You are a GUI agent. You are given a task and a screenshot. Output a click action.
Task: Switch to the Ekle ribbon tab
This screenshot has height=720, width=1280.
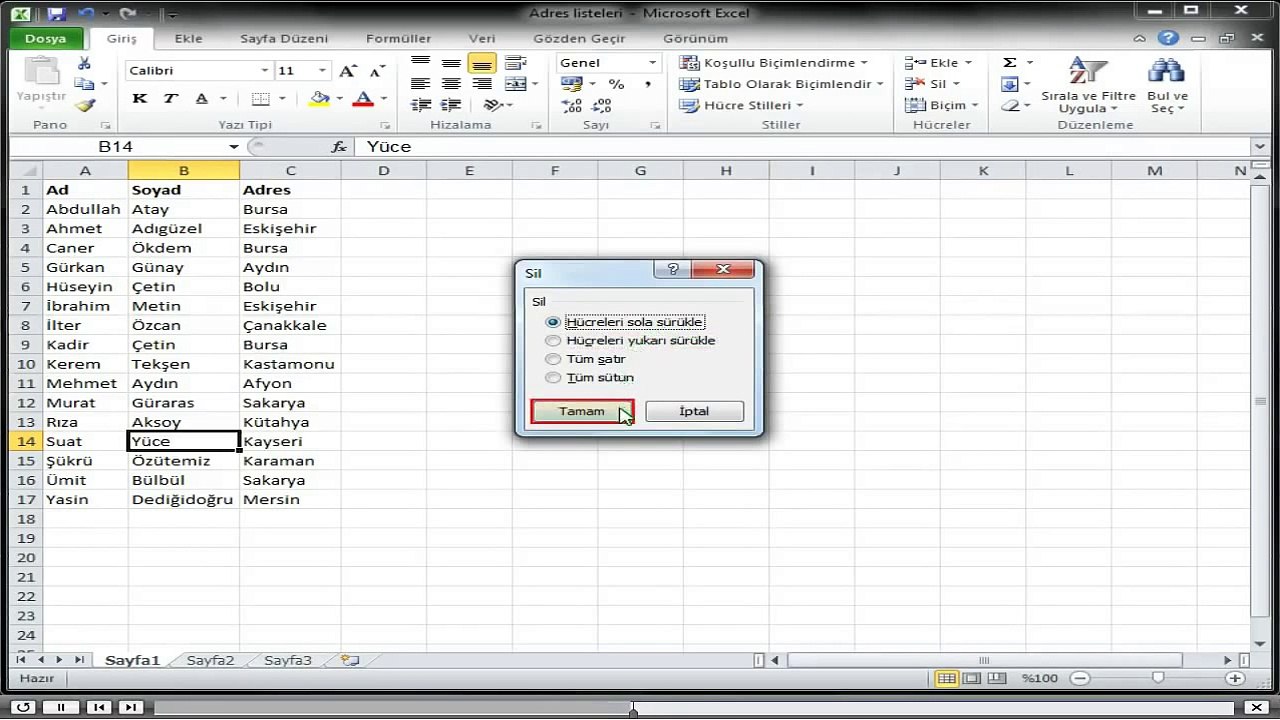[188, 39]
